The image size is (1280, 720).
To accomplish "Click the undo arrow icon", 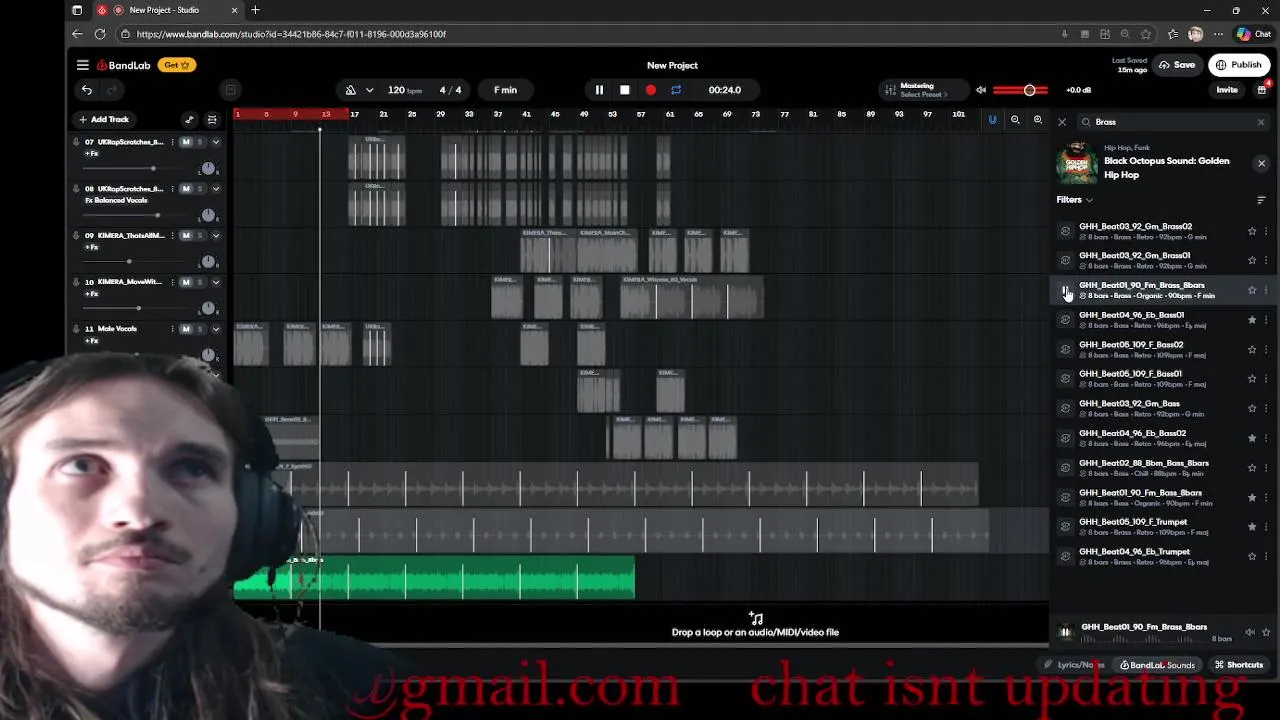I will [87, 90].
